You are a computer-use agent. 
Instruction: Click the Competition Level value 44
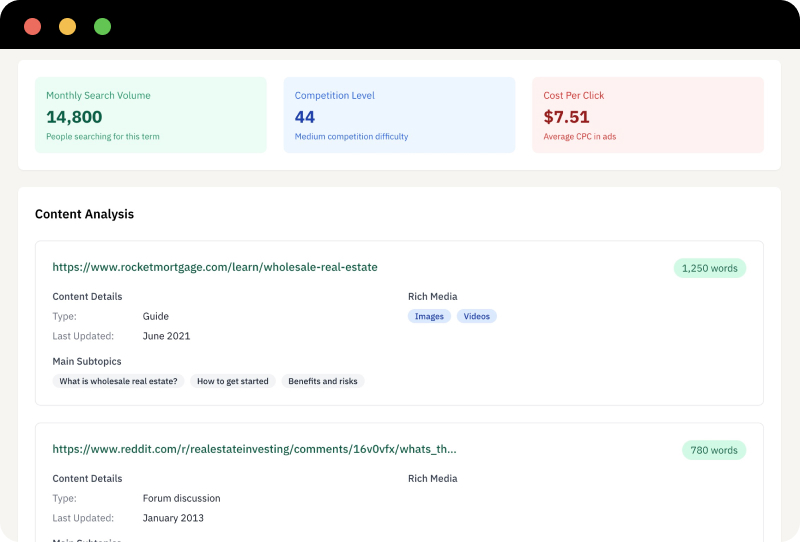[305, 117]
